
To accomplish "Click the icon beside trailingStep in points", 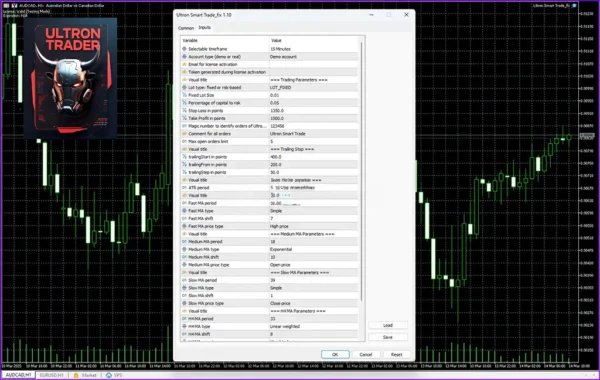I will (x=184, y=172).
